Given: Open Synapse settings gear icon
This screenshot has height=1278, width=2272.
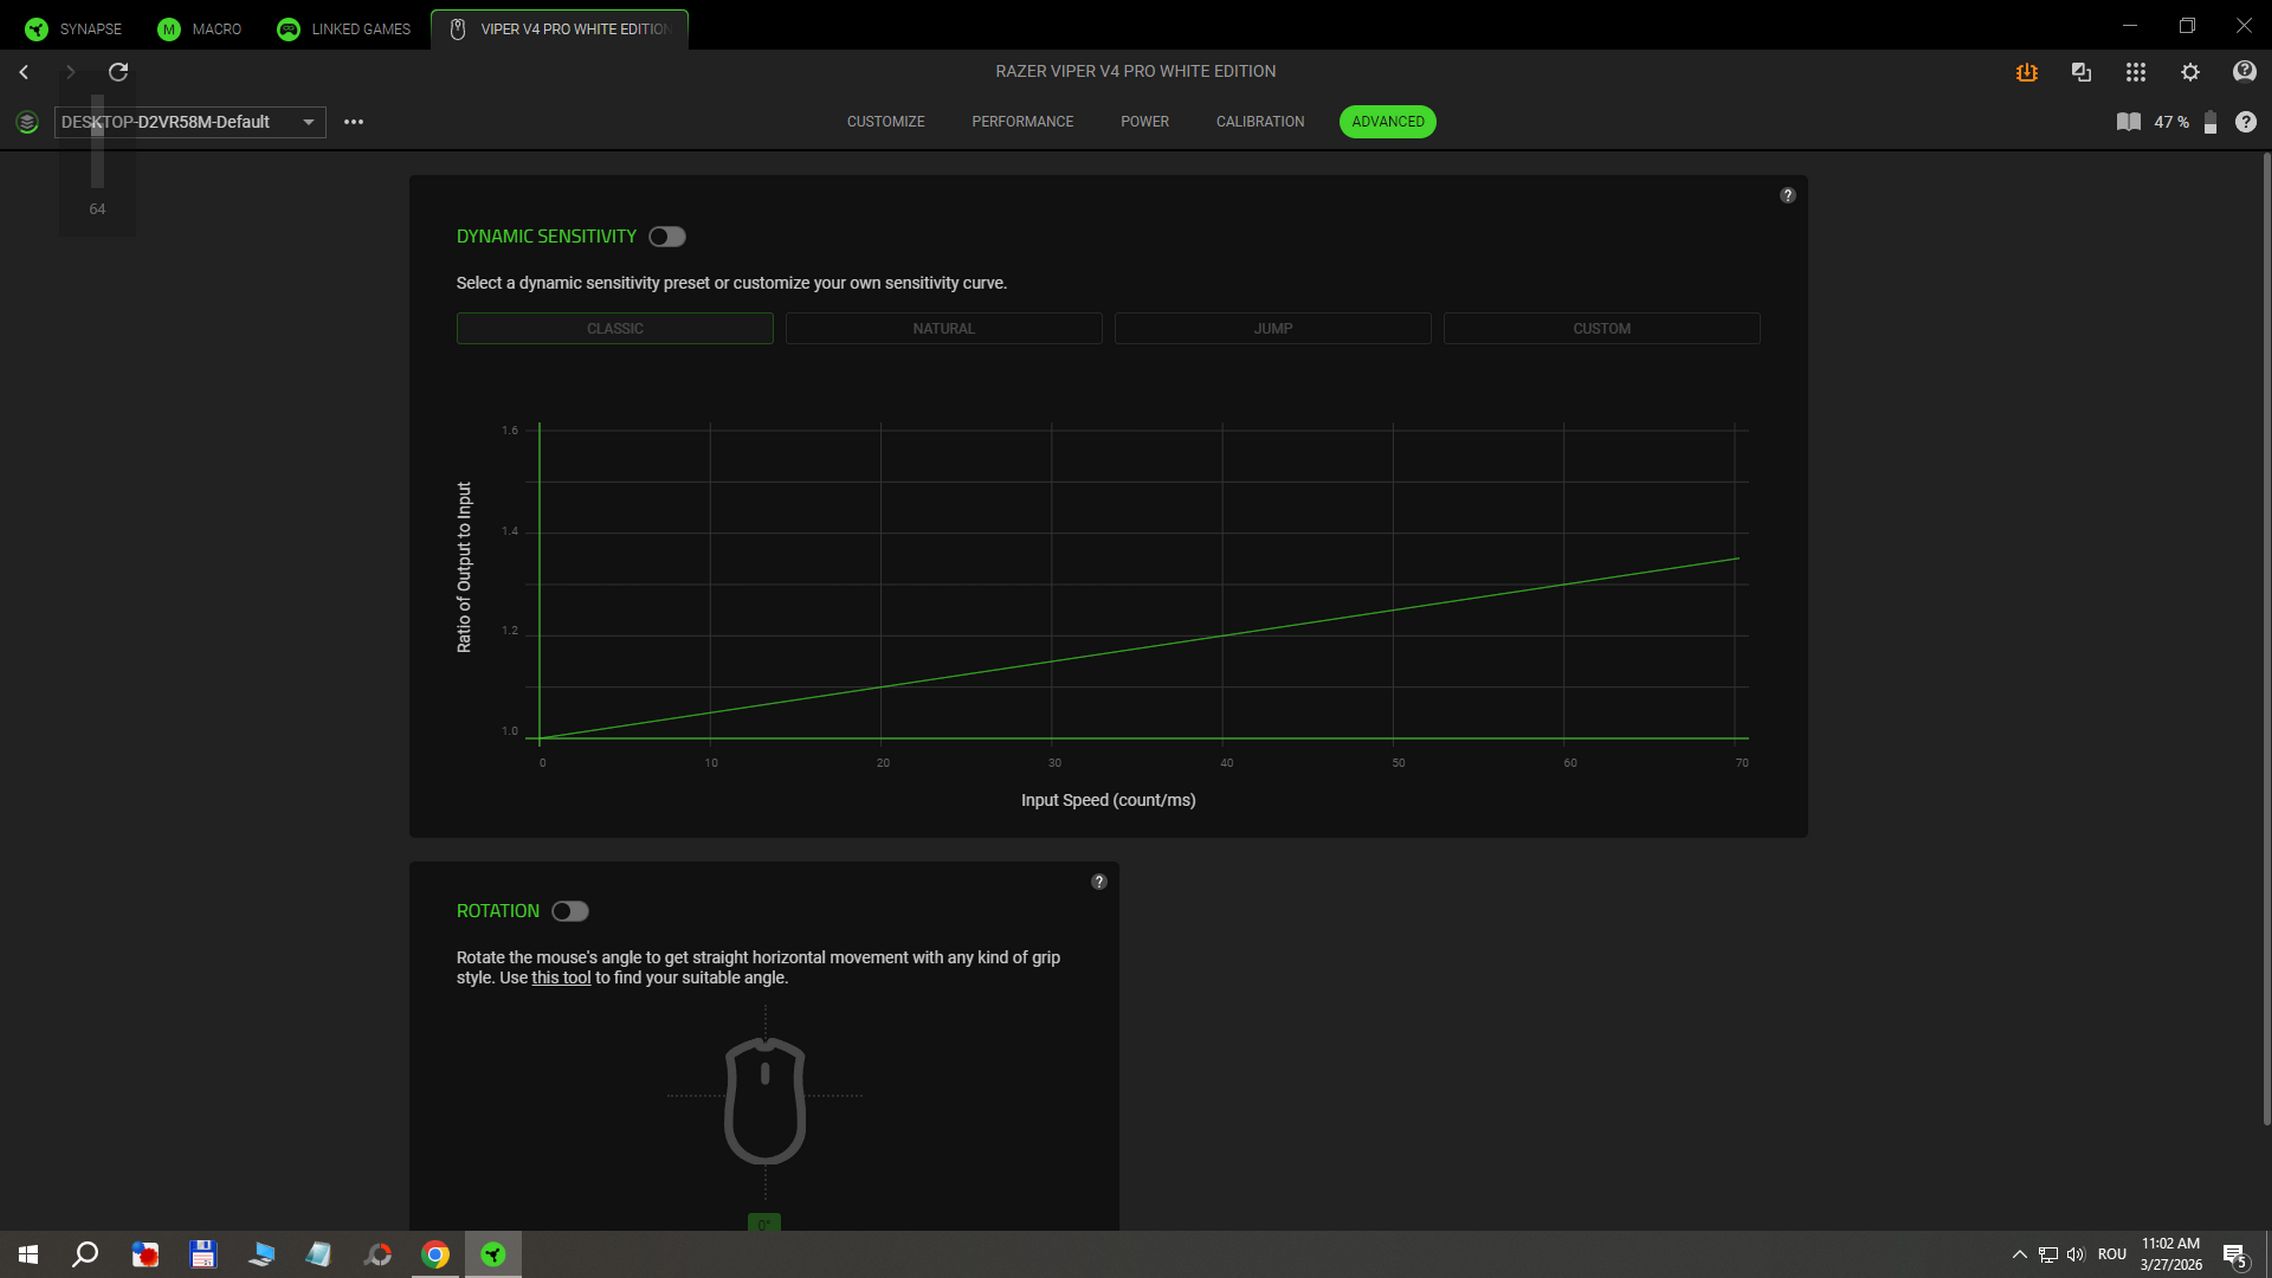Looking at the screenshot, I should coord(2190,72).
